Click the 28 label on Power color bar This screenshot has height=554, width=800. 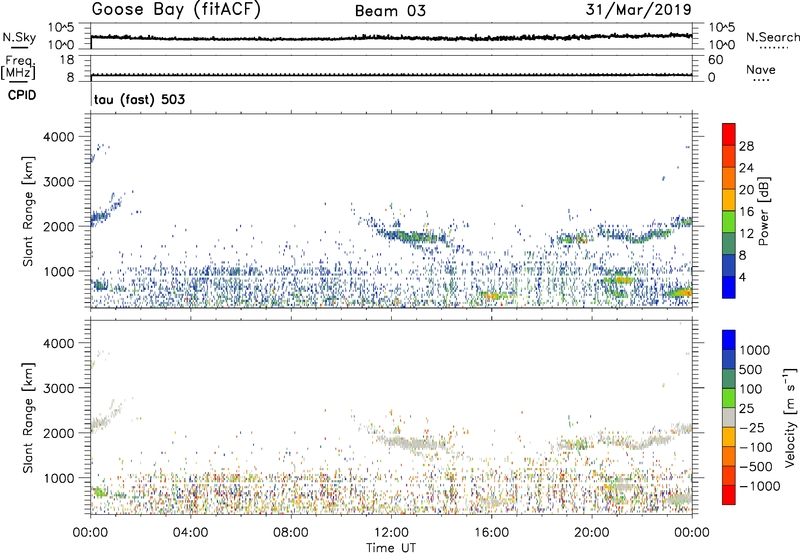(746, 146)
